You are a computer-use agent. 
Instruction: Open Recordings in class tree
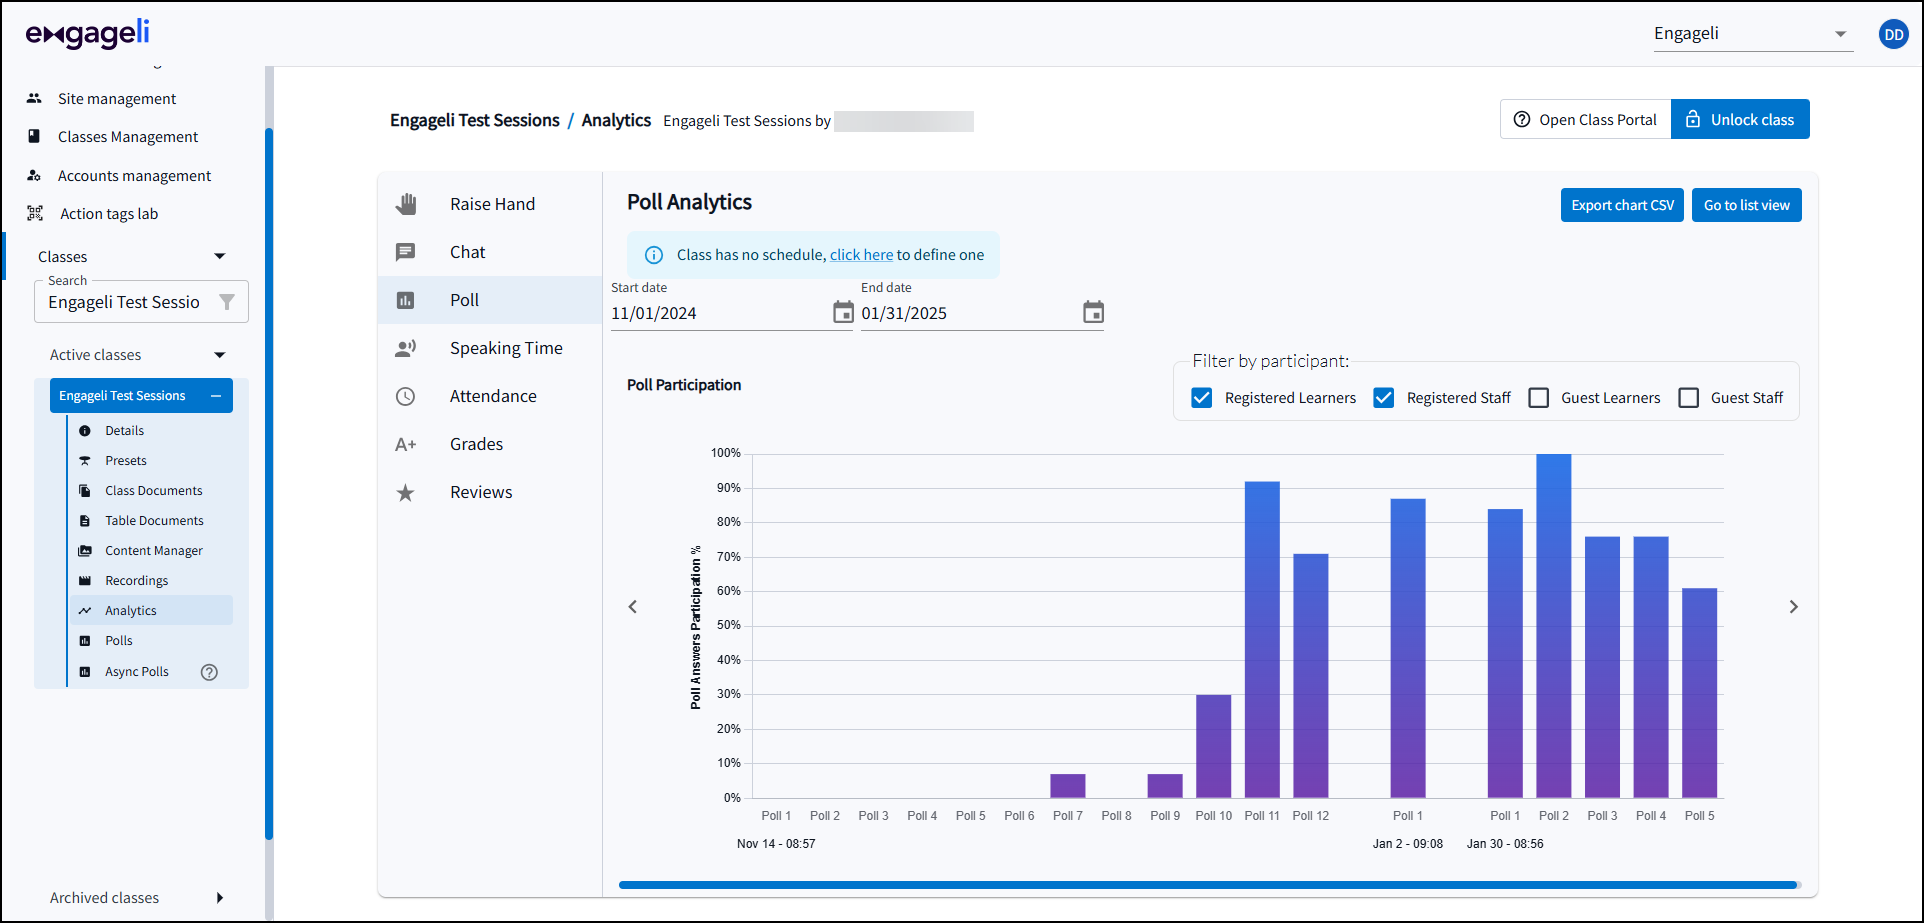pos(137,581)
